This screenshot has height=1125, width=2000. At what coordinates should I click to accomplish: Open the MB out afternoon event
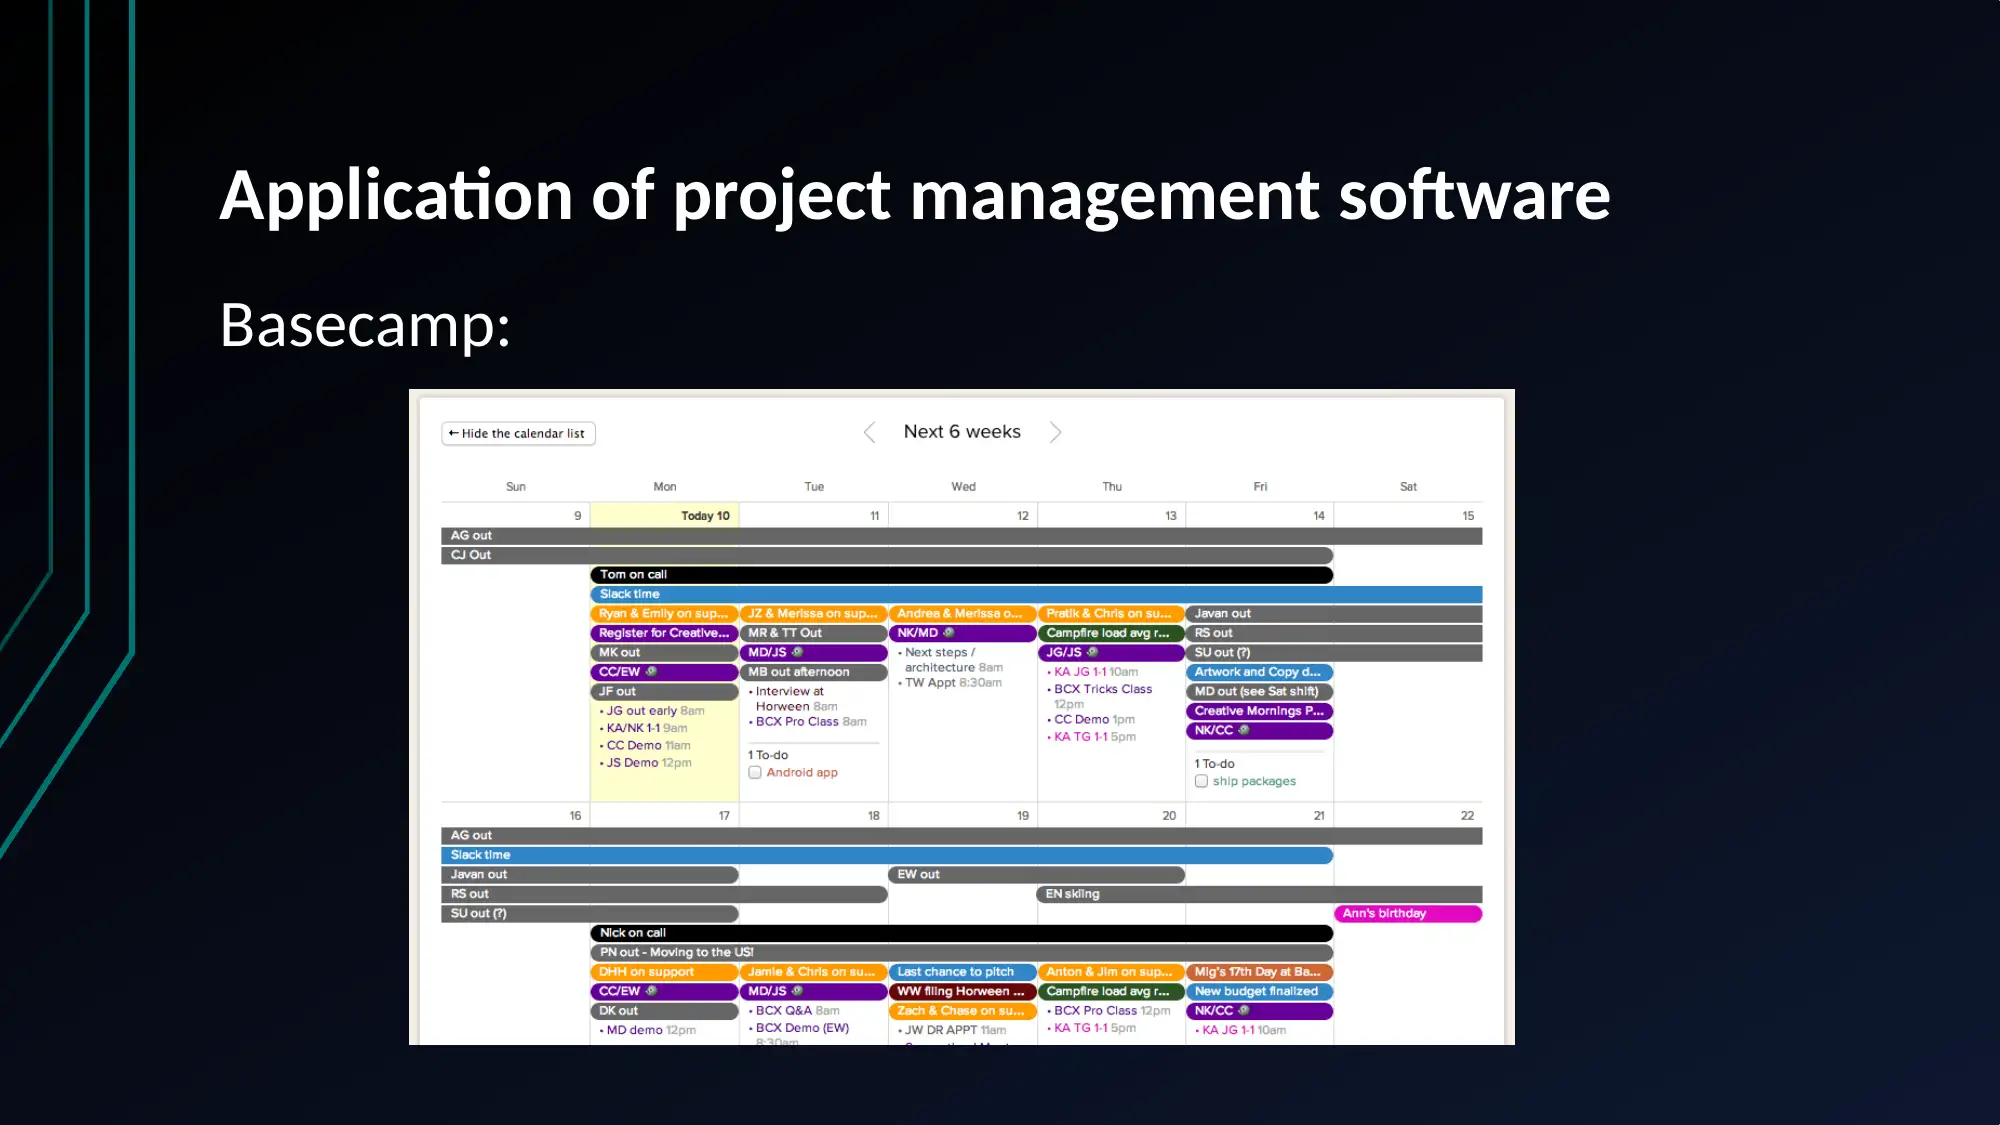tap(813, 672)
